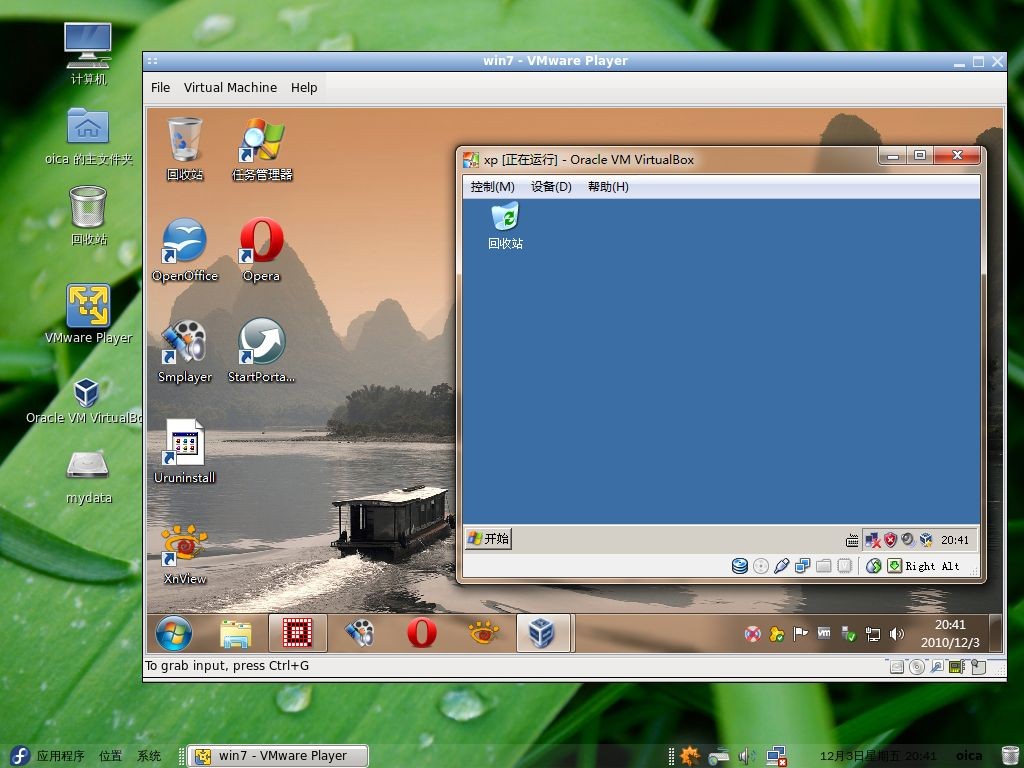Click VirtualBox USB status icon
The width and height of the screenshot is (1024, 768).
tap(782, 566)
